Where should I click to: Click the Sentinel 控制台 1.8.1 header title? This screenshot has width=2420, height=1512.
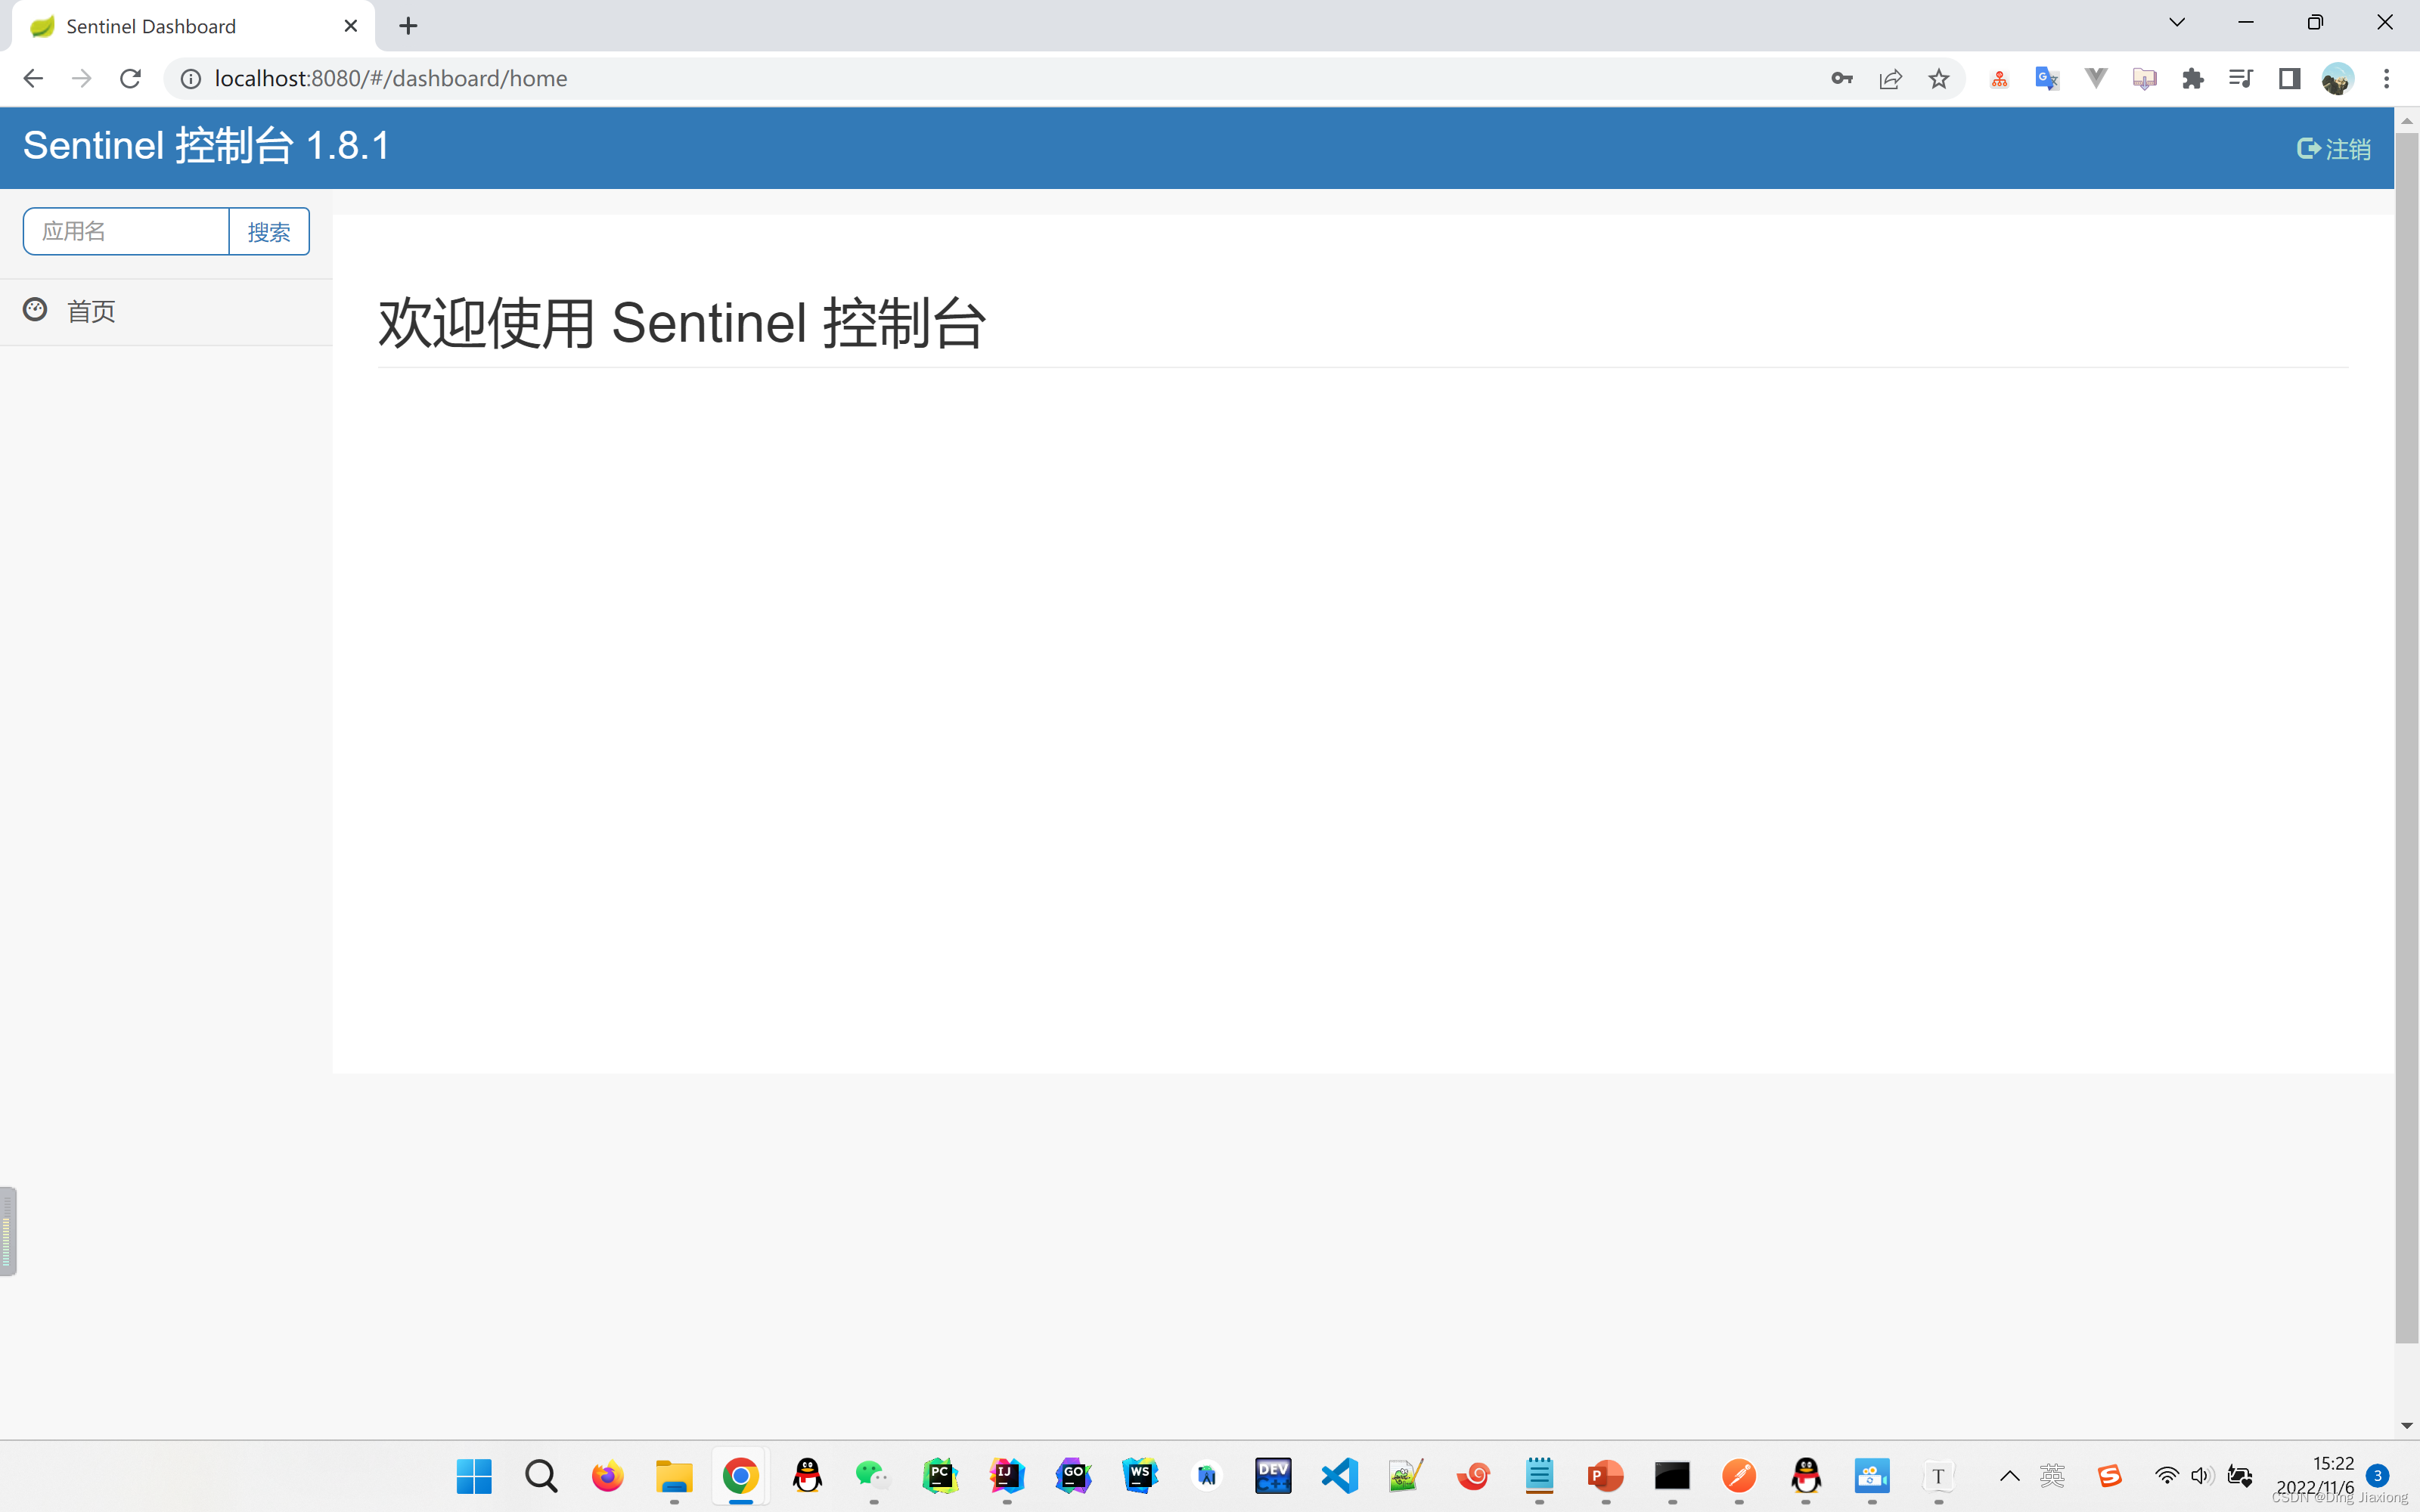[206, 146]
